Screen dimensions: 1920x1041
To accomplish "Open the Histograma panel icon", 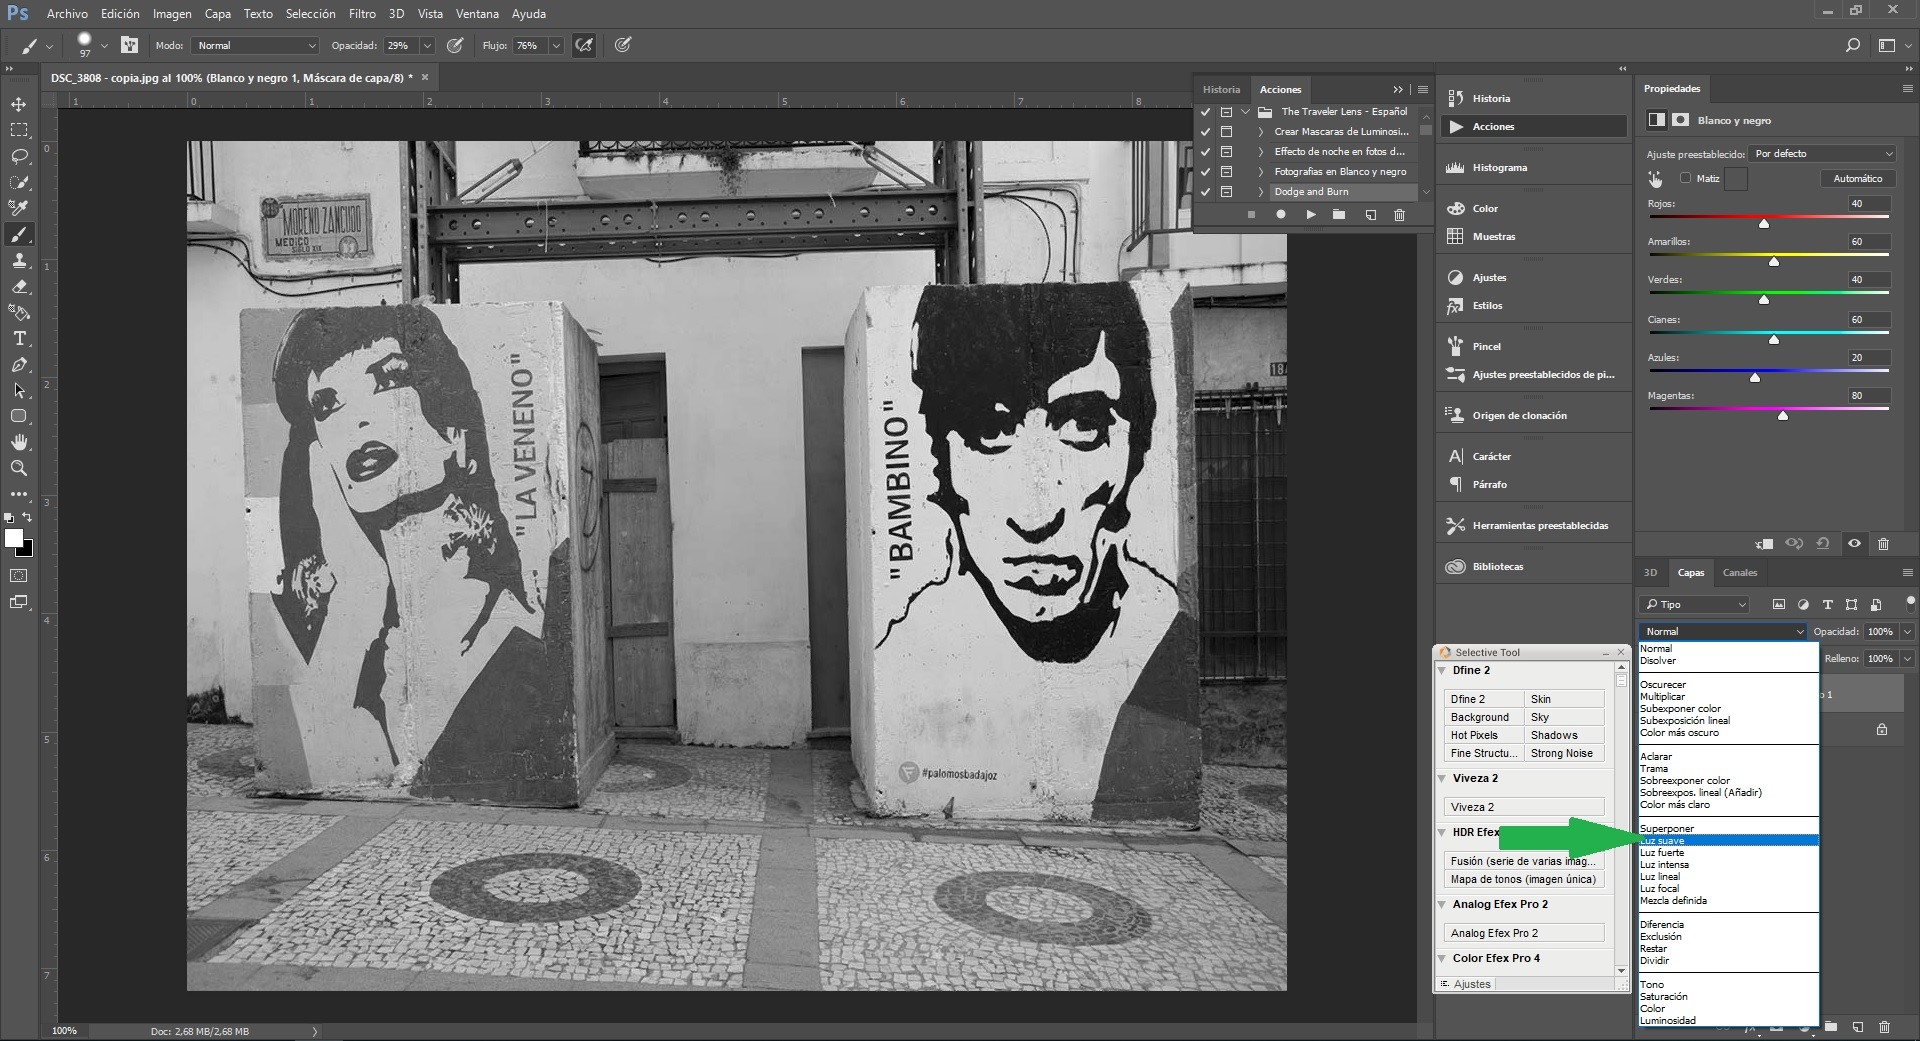I will [1455, 167].
